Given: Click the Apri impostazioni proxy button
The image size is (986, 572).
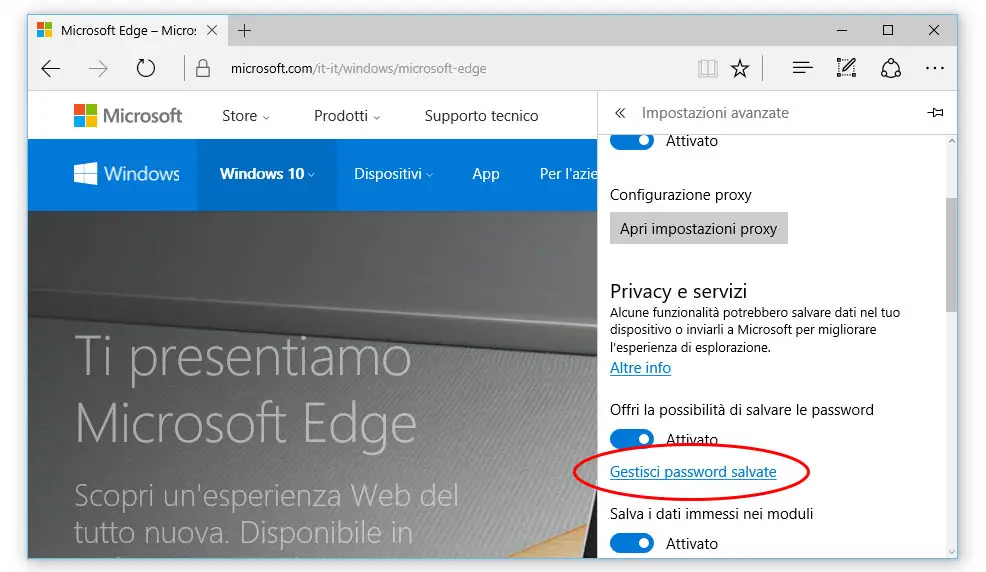Looking at the screenshot, I should [x=698, y=229].
